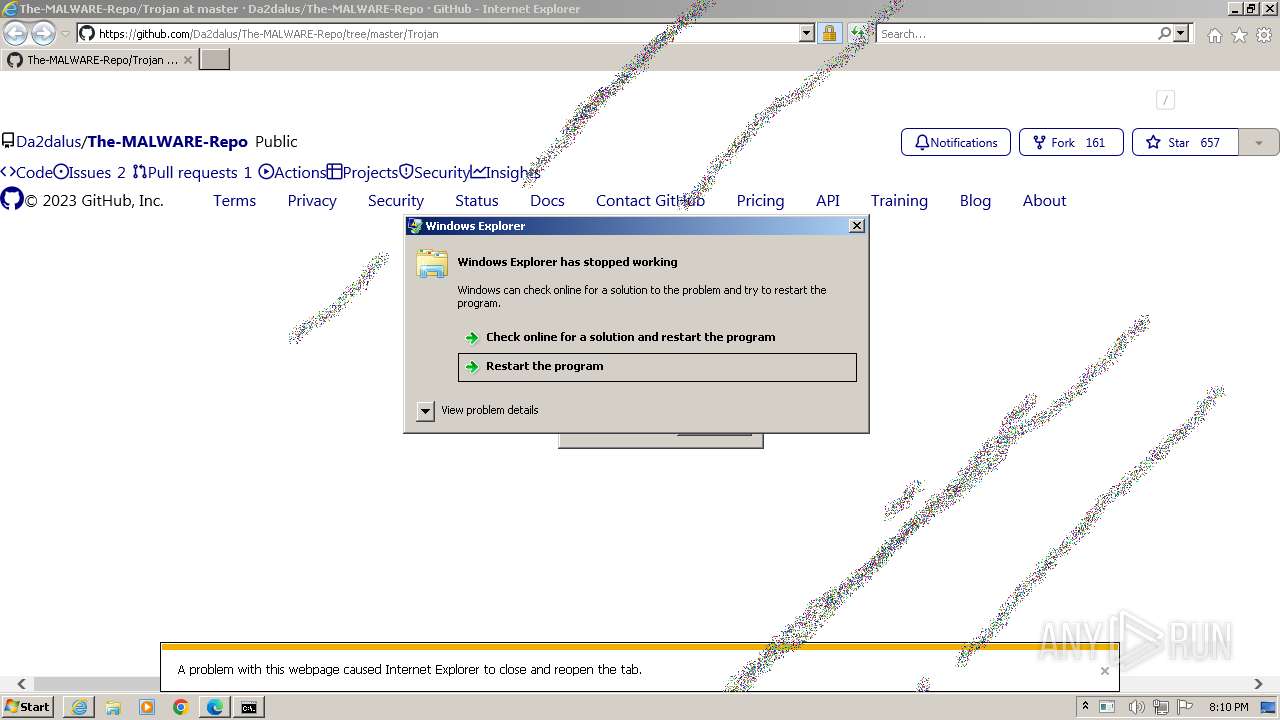Click the Action Center flag tray icon
The width and height of the screenshot is (1280, 720).
click(x=1185, y=707)
